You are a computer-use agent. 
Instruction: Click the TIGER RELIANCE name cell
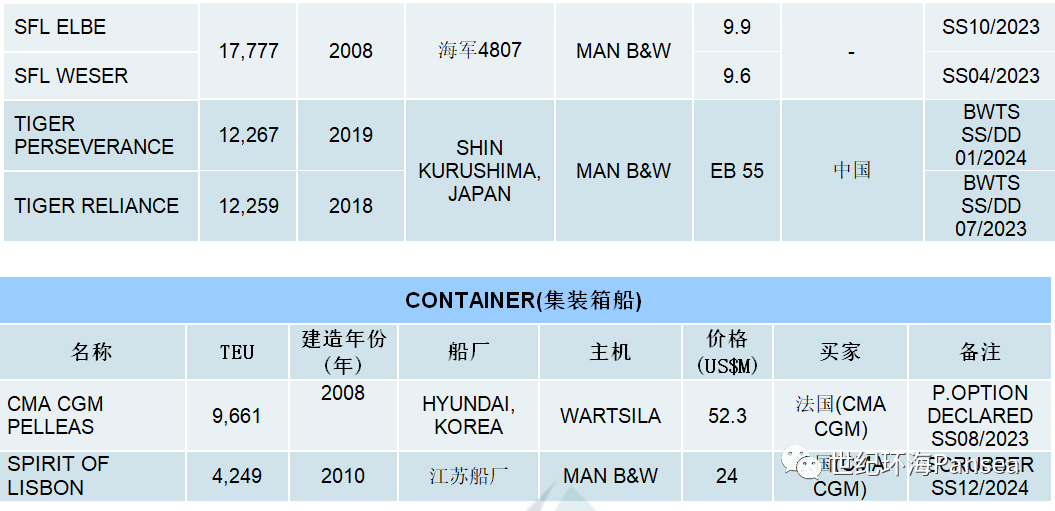(101, 206)
